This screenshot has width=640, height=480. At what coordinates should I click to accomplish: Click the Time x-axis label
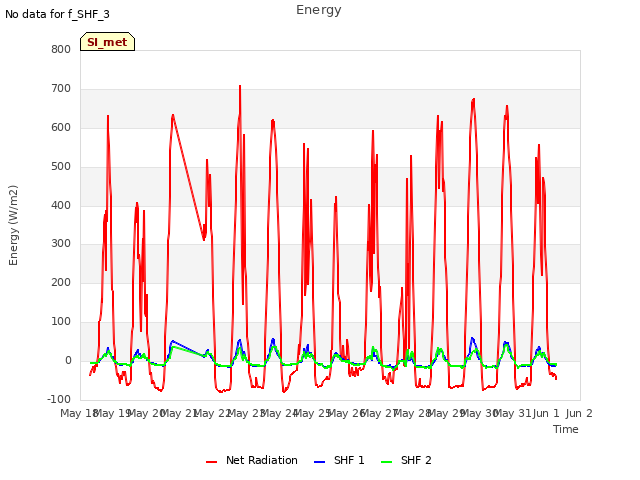[x=566, y=429]
